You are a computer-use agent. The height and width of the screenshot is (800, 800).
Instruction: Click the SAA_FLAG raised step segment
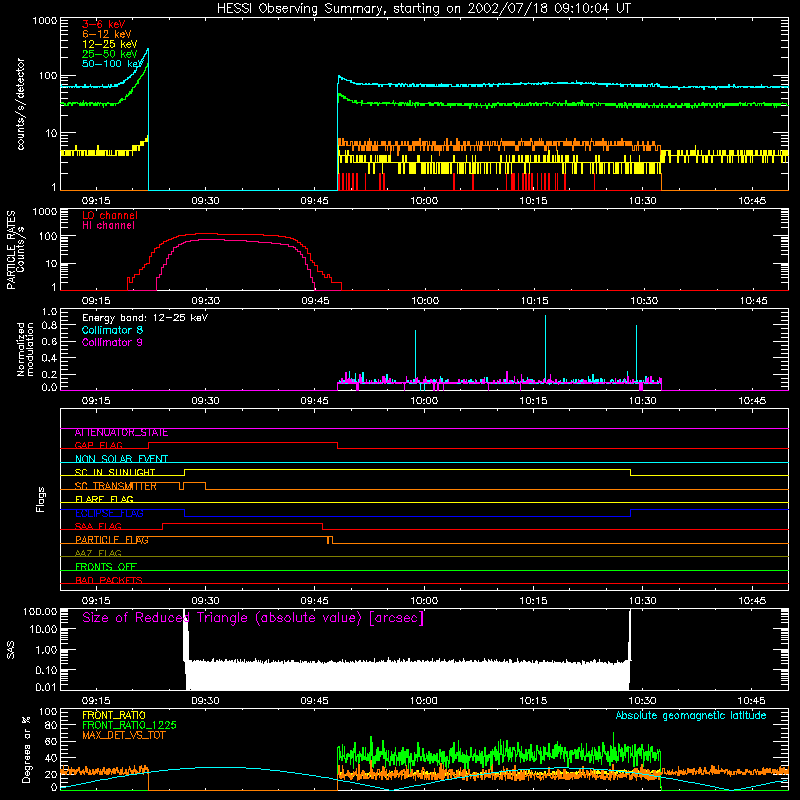tap(242, 523)
